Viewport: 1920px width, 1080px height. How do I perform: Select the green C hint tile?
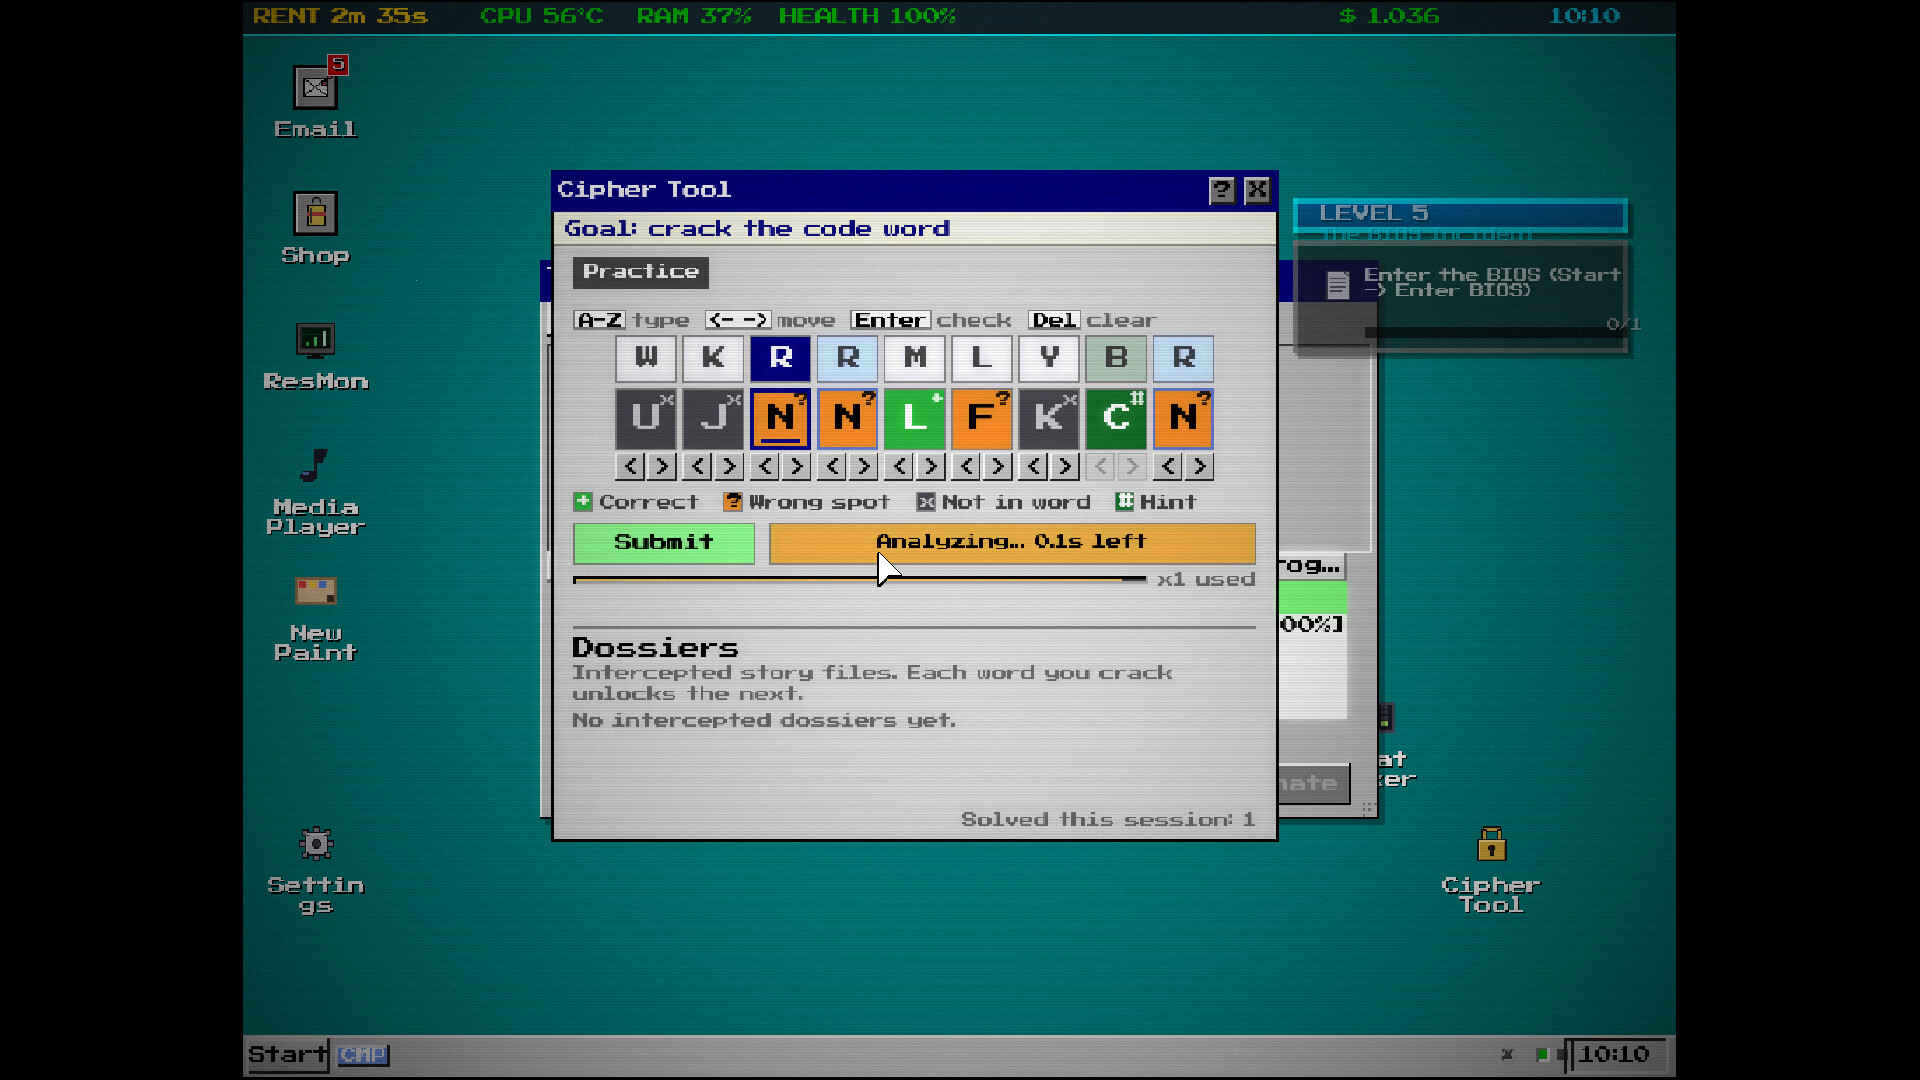(x=1116, y=418)
